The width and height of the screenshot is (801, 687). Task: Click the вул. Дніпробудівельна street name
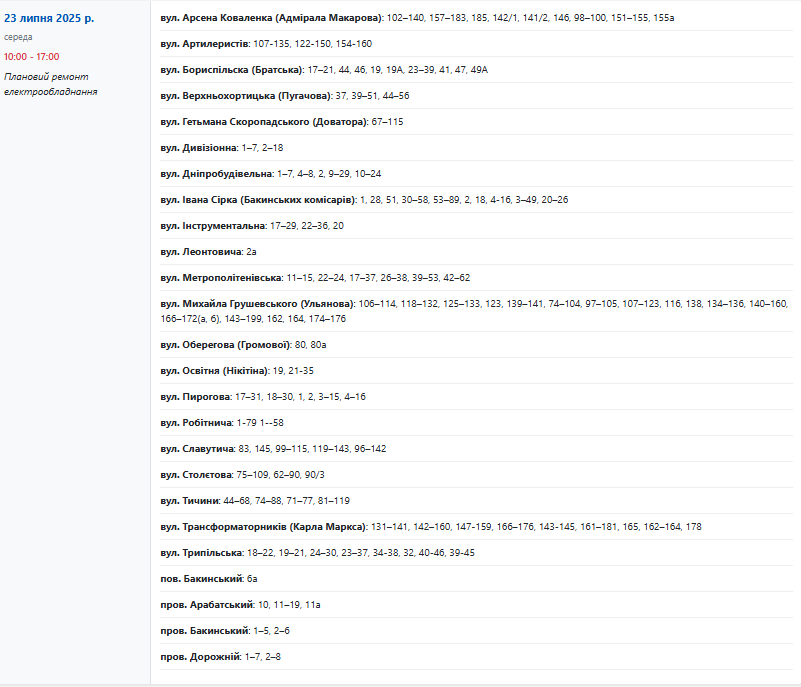[x=217, y=174]
